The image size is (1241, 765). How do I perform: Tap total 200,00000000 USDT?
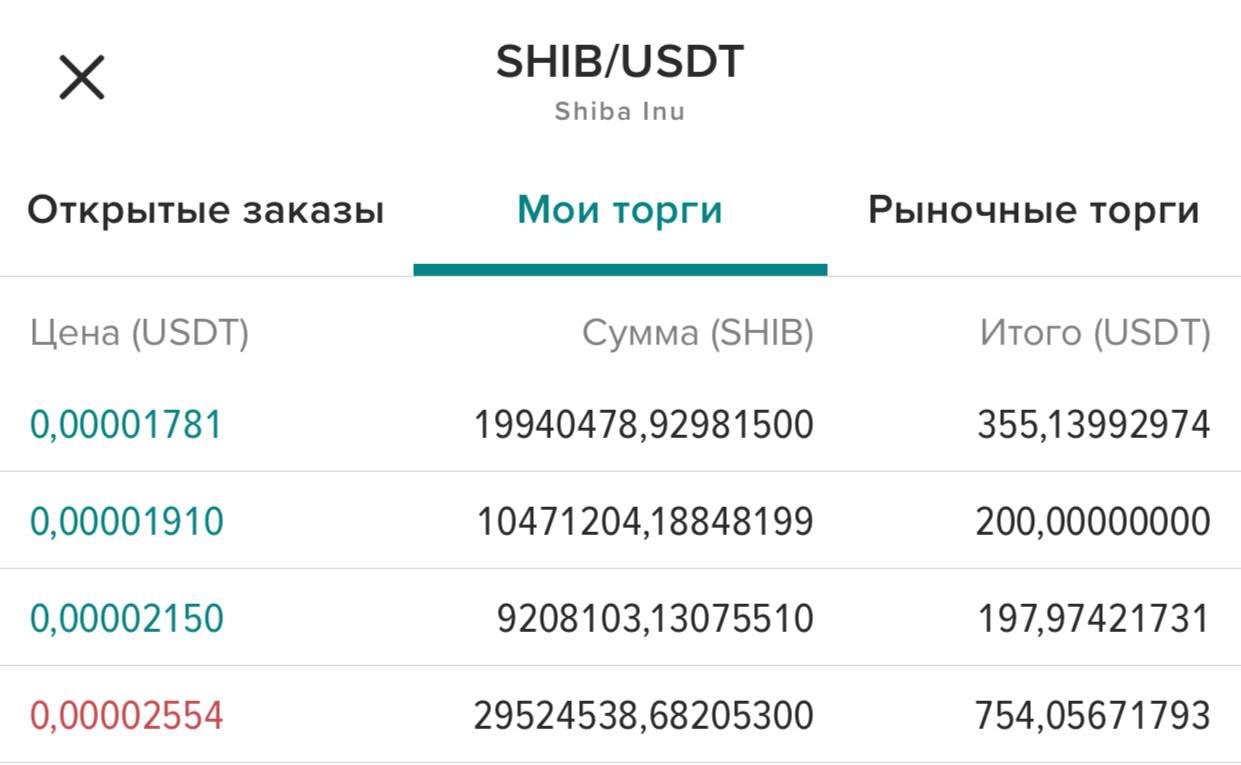1094,522
